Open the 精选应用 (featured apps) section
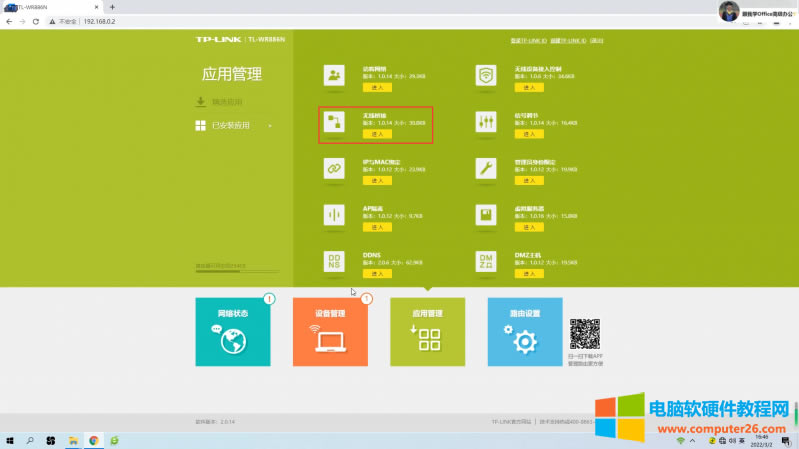799x449 pixels. (225, 102)
